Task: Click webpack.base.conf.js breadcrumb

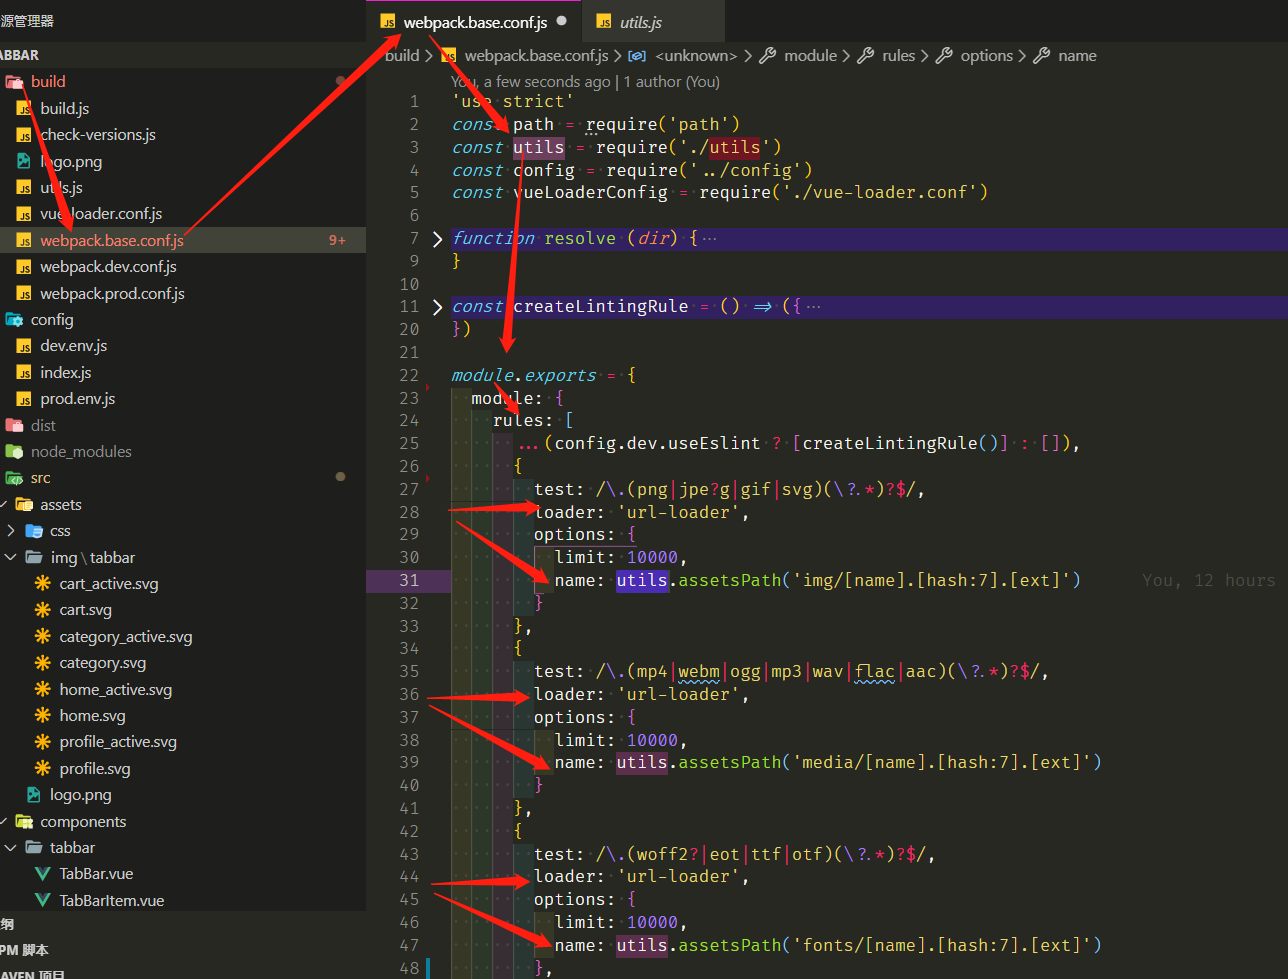Action: 536,56
